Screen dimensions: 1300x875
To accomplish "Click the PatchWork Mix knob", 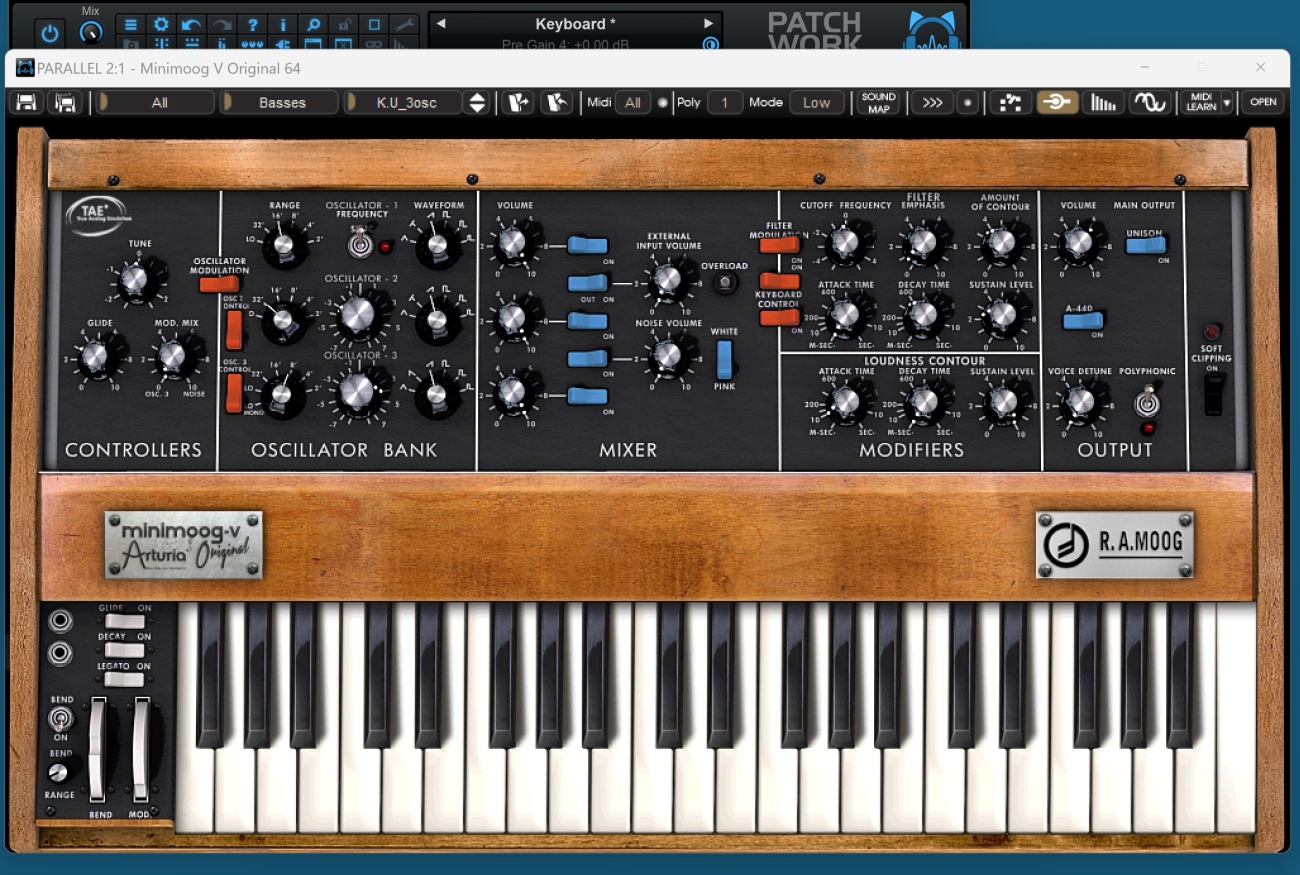I will [x=90, y=32].
